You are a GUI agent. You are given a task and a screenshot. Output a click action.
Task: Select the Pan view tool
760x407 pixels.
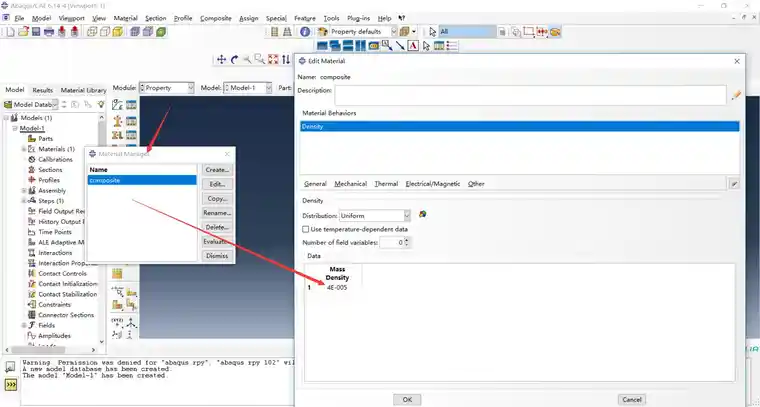(222, 59)
